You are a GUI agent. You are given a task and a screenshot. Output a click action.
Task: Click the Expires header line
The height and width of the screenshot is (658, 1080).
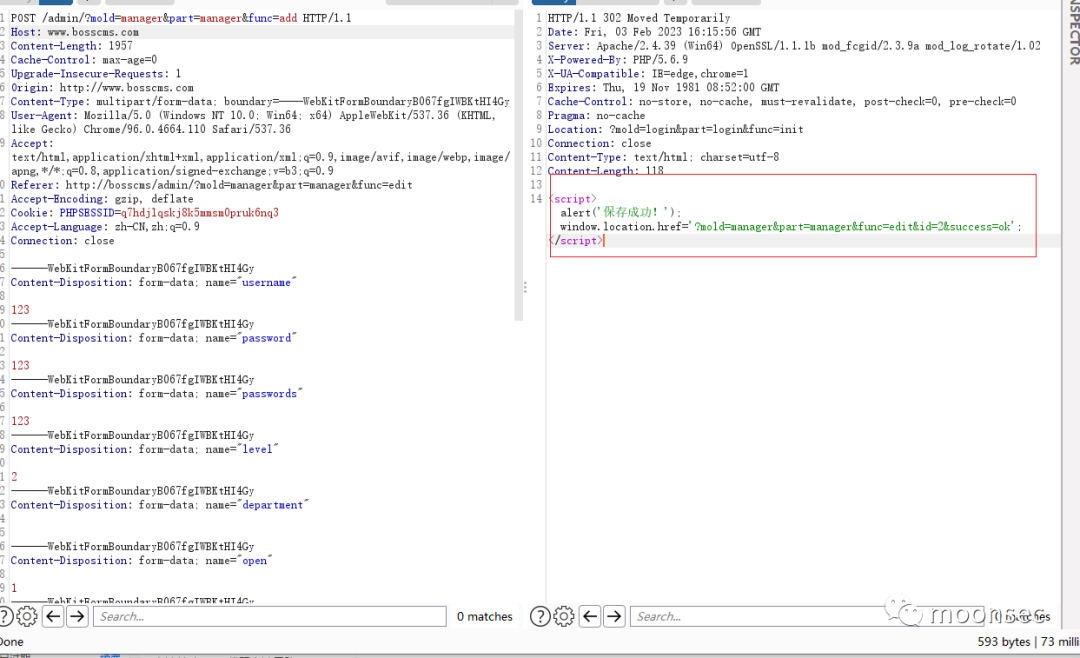(663, 88)
